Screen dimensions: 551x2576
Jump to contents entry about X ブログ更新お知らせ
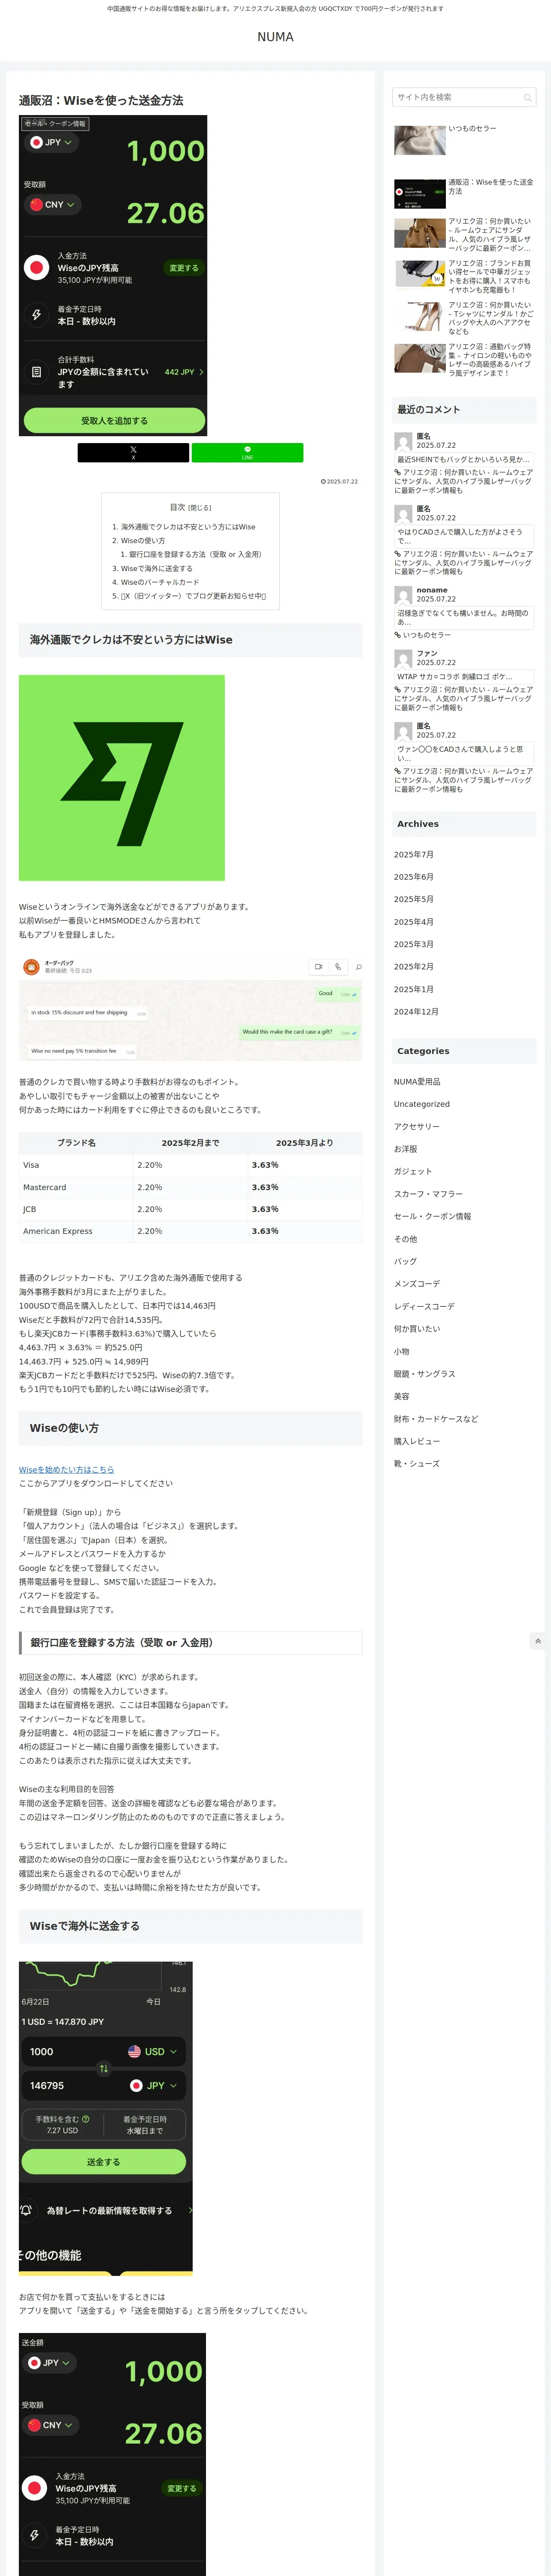click(x=193, y=596)
